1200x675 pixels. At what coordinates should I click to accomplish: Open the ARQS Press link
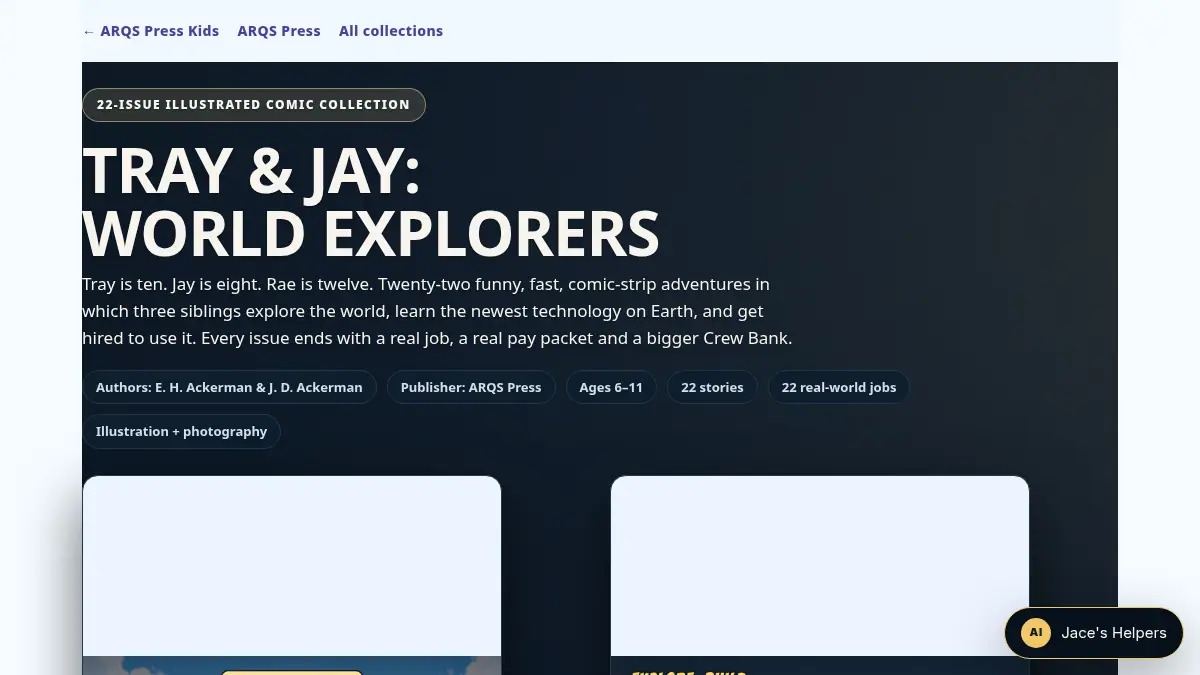279,31
